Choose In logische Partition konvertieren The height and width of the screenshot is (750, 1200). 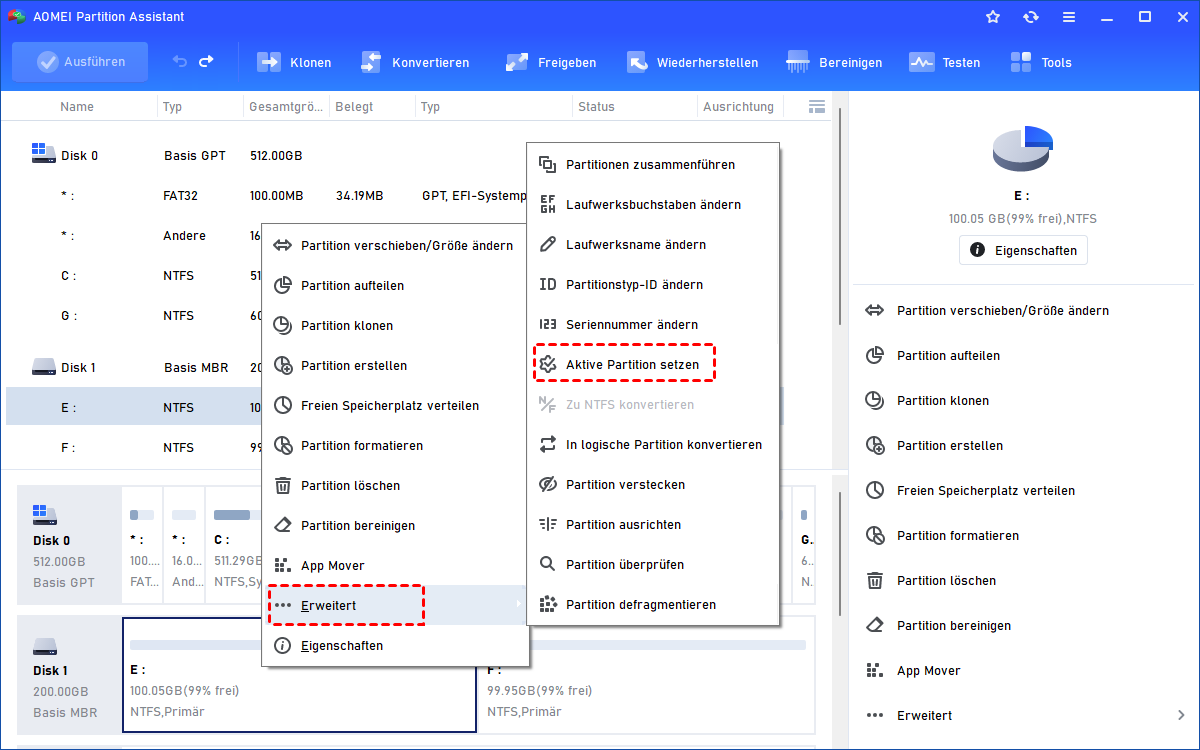click(653, 445)
